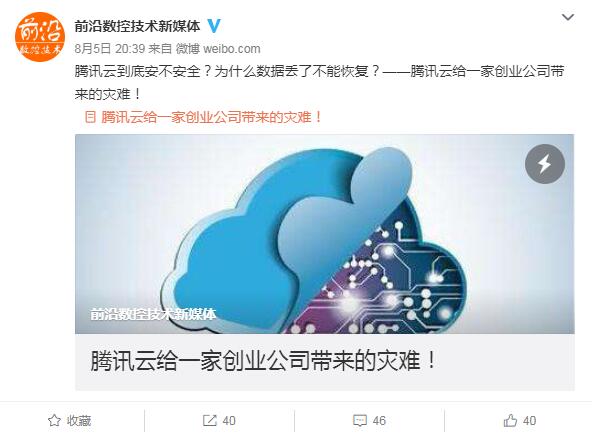Open the 前沿数控技术新媒体 account name
This screenshot has width=592, height=434.
point(137,26)
